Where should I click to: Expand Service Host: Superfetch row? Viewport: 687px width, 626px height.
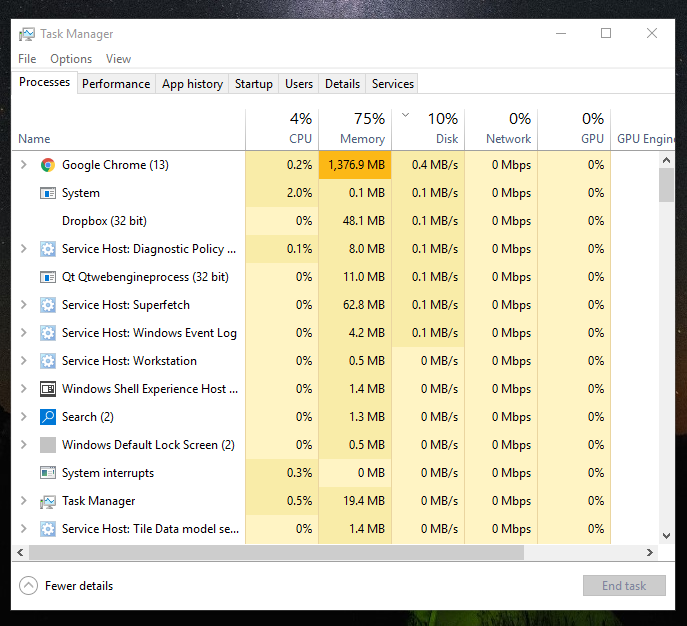click(x=24, y=305)
